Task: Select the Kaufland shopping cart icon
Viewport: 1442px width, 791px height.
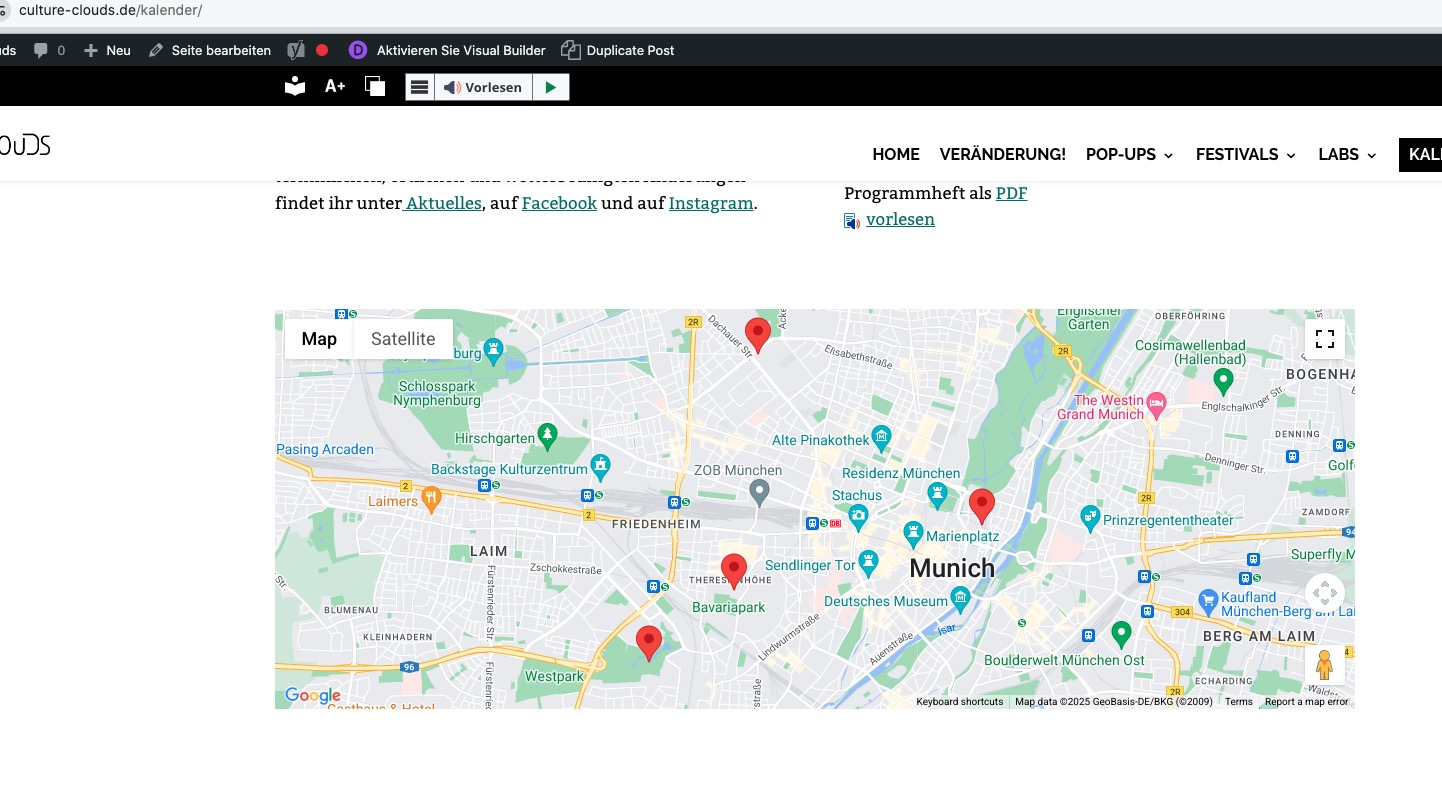Action: [x=1210, y=601]
